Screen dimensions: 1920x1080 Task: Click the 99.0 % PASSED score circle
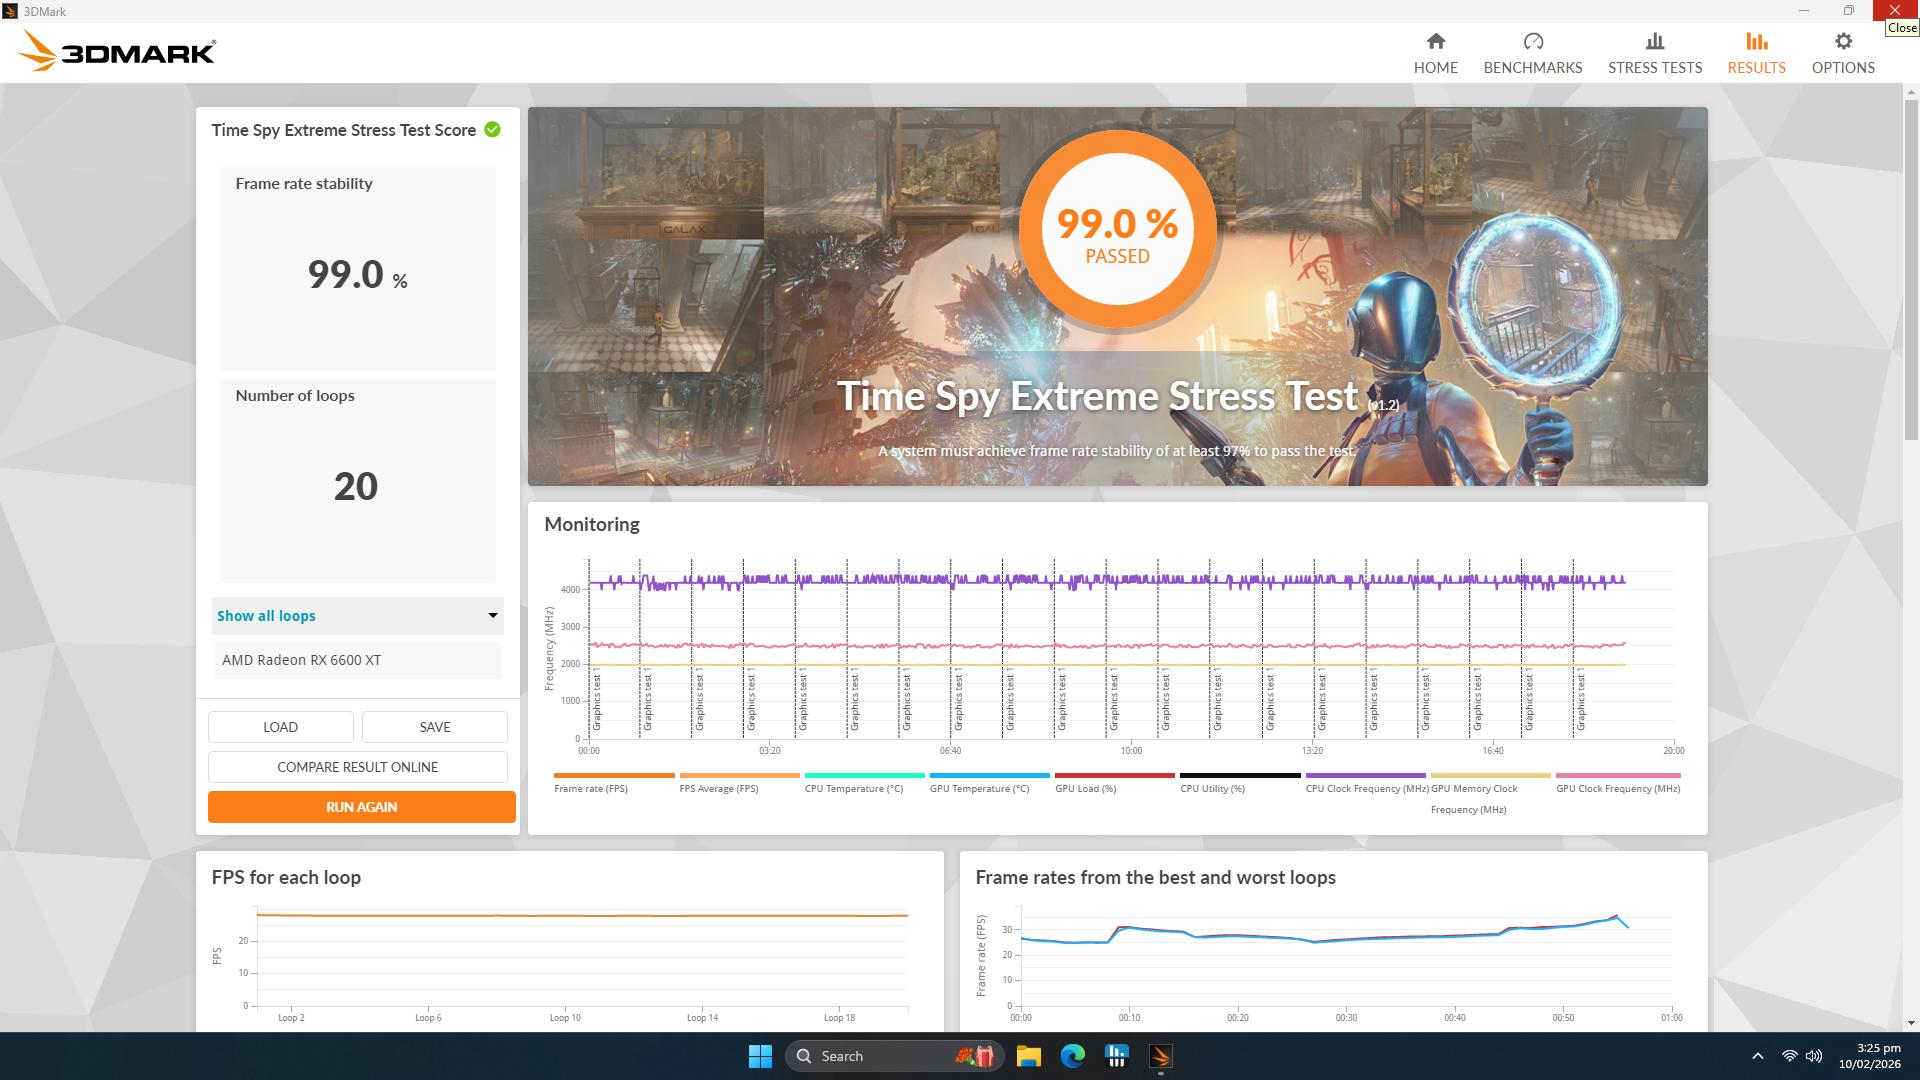pyautogui.click(x=1117, y=229)
